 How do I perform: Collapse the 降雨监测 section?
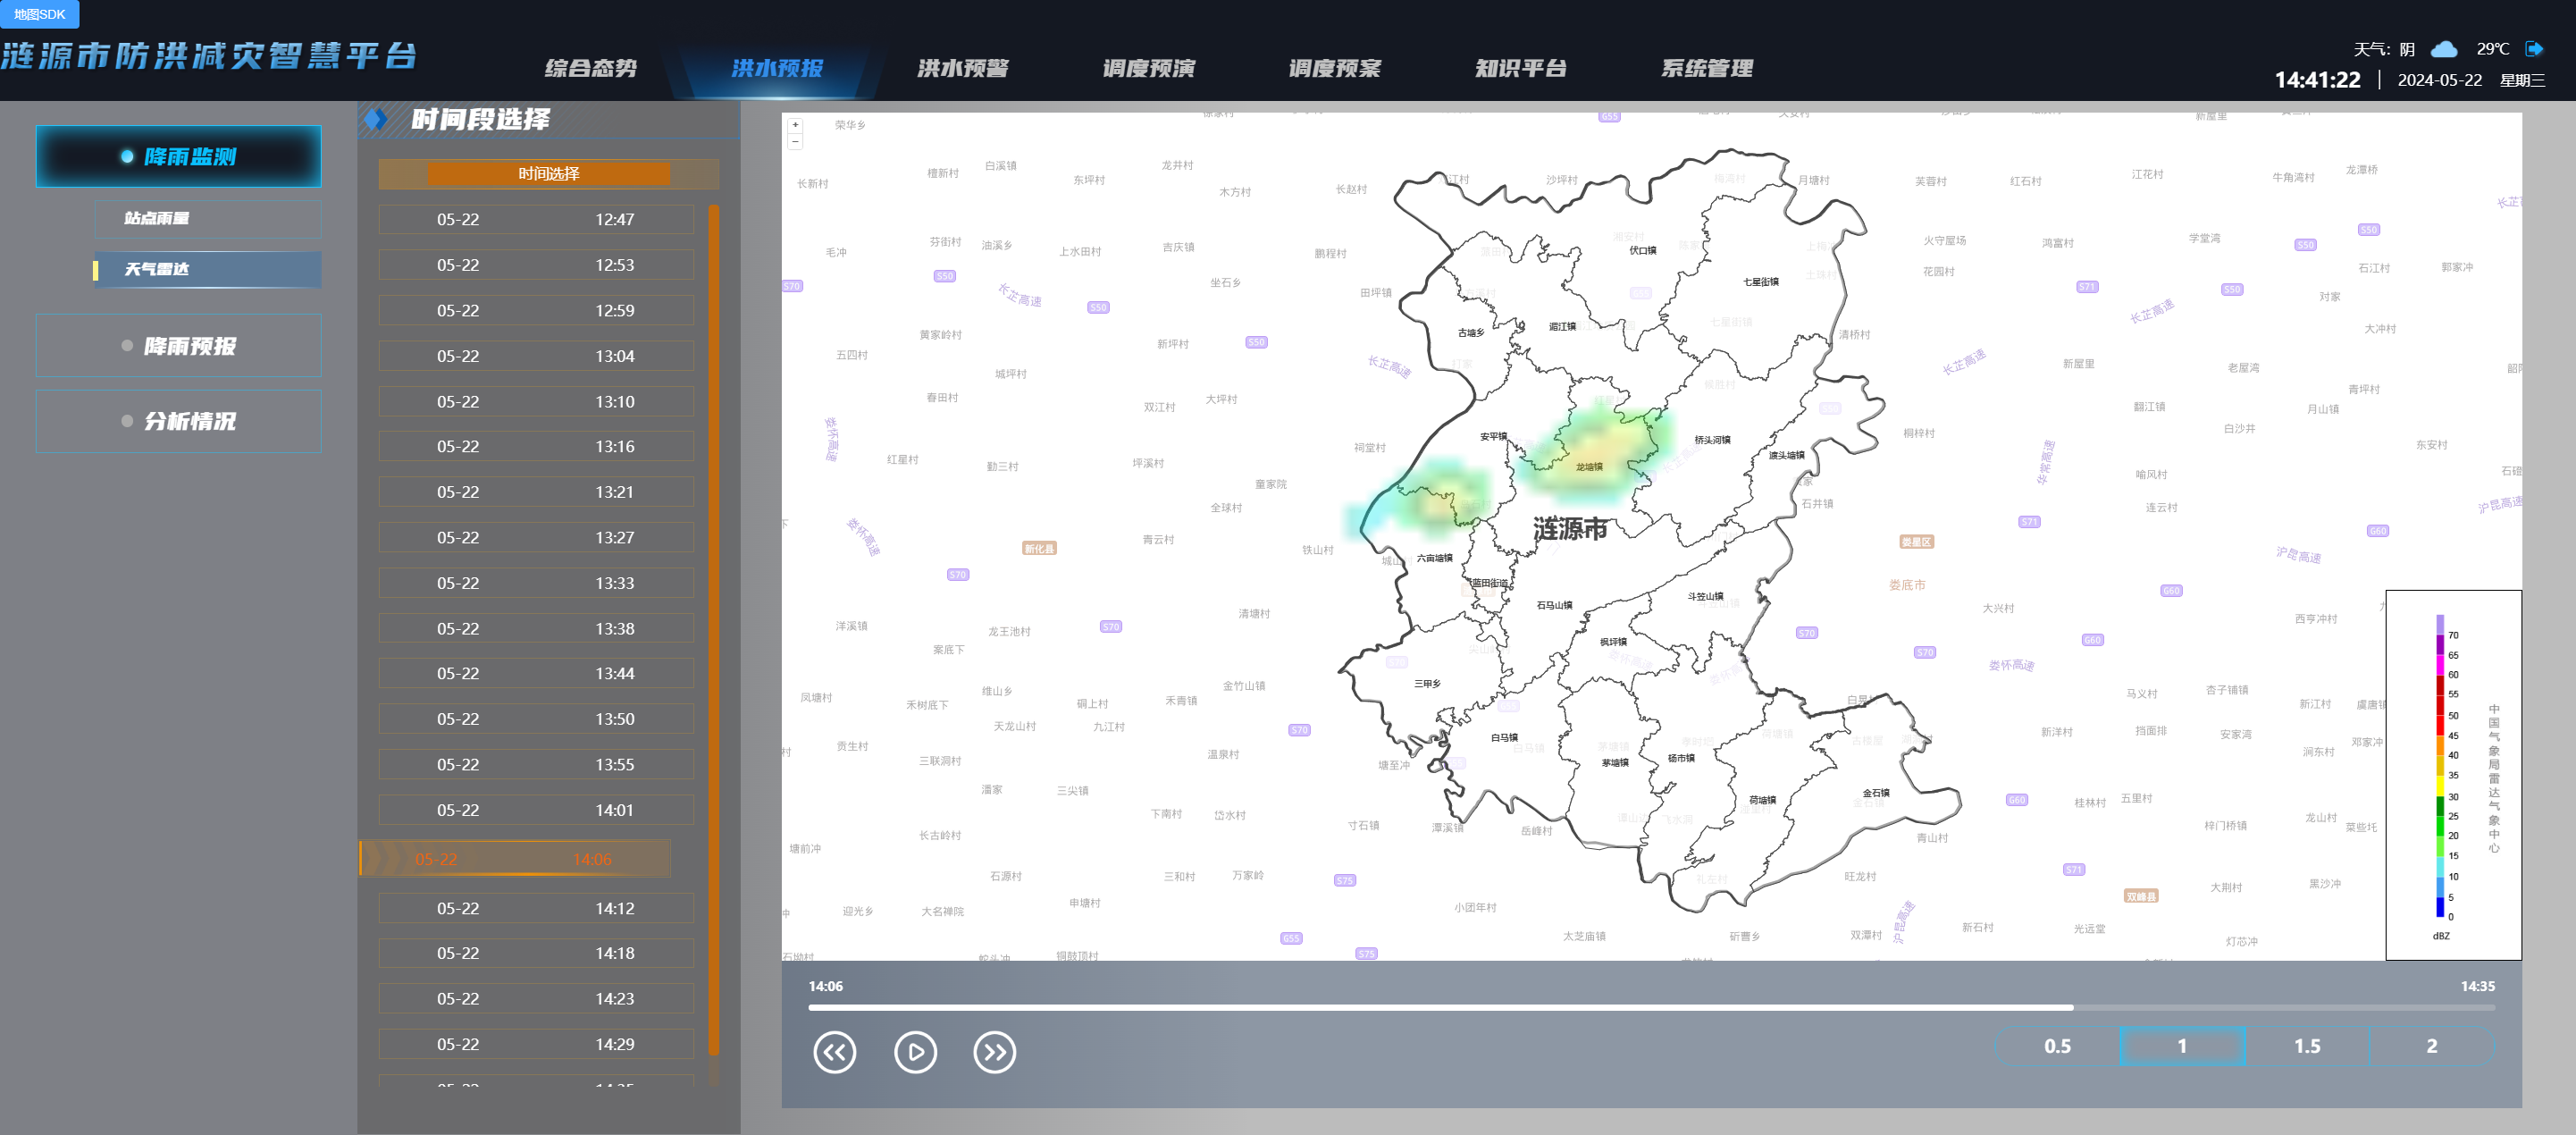(x=179, y=157)
